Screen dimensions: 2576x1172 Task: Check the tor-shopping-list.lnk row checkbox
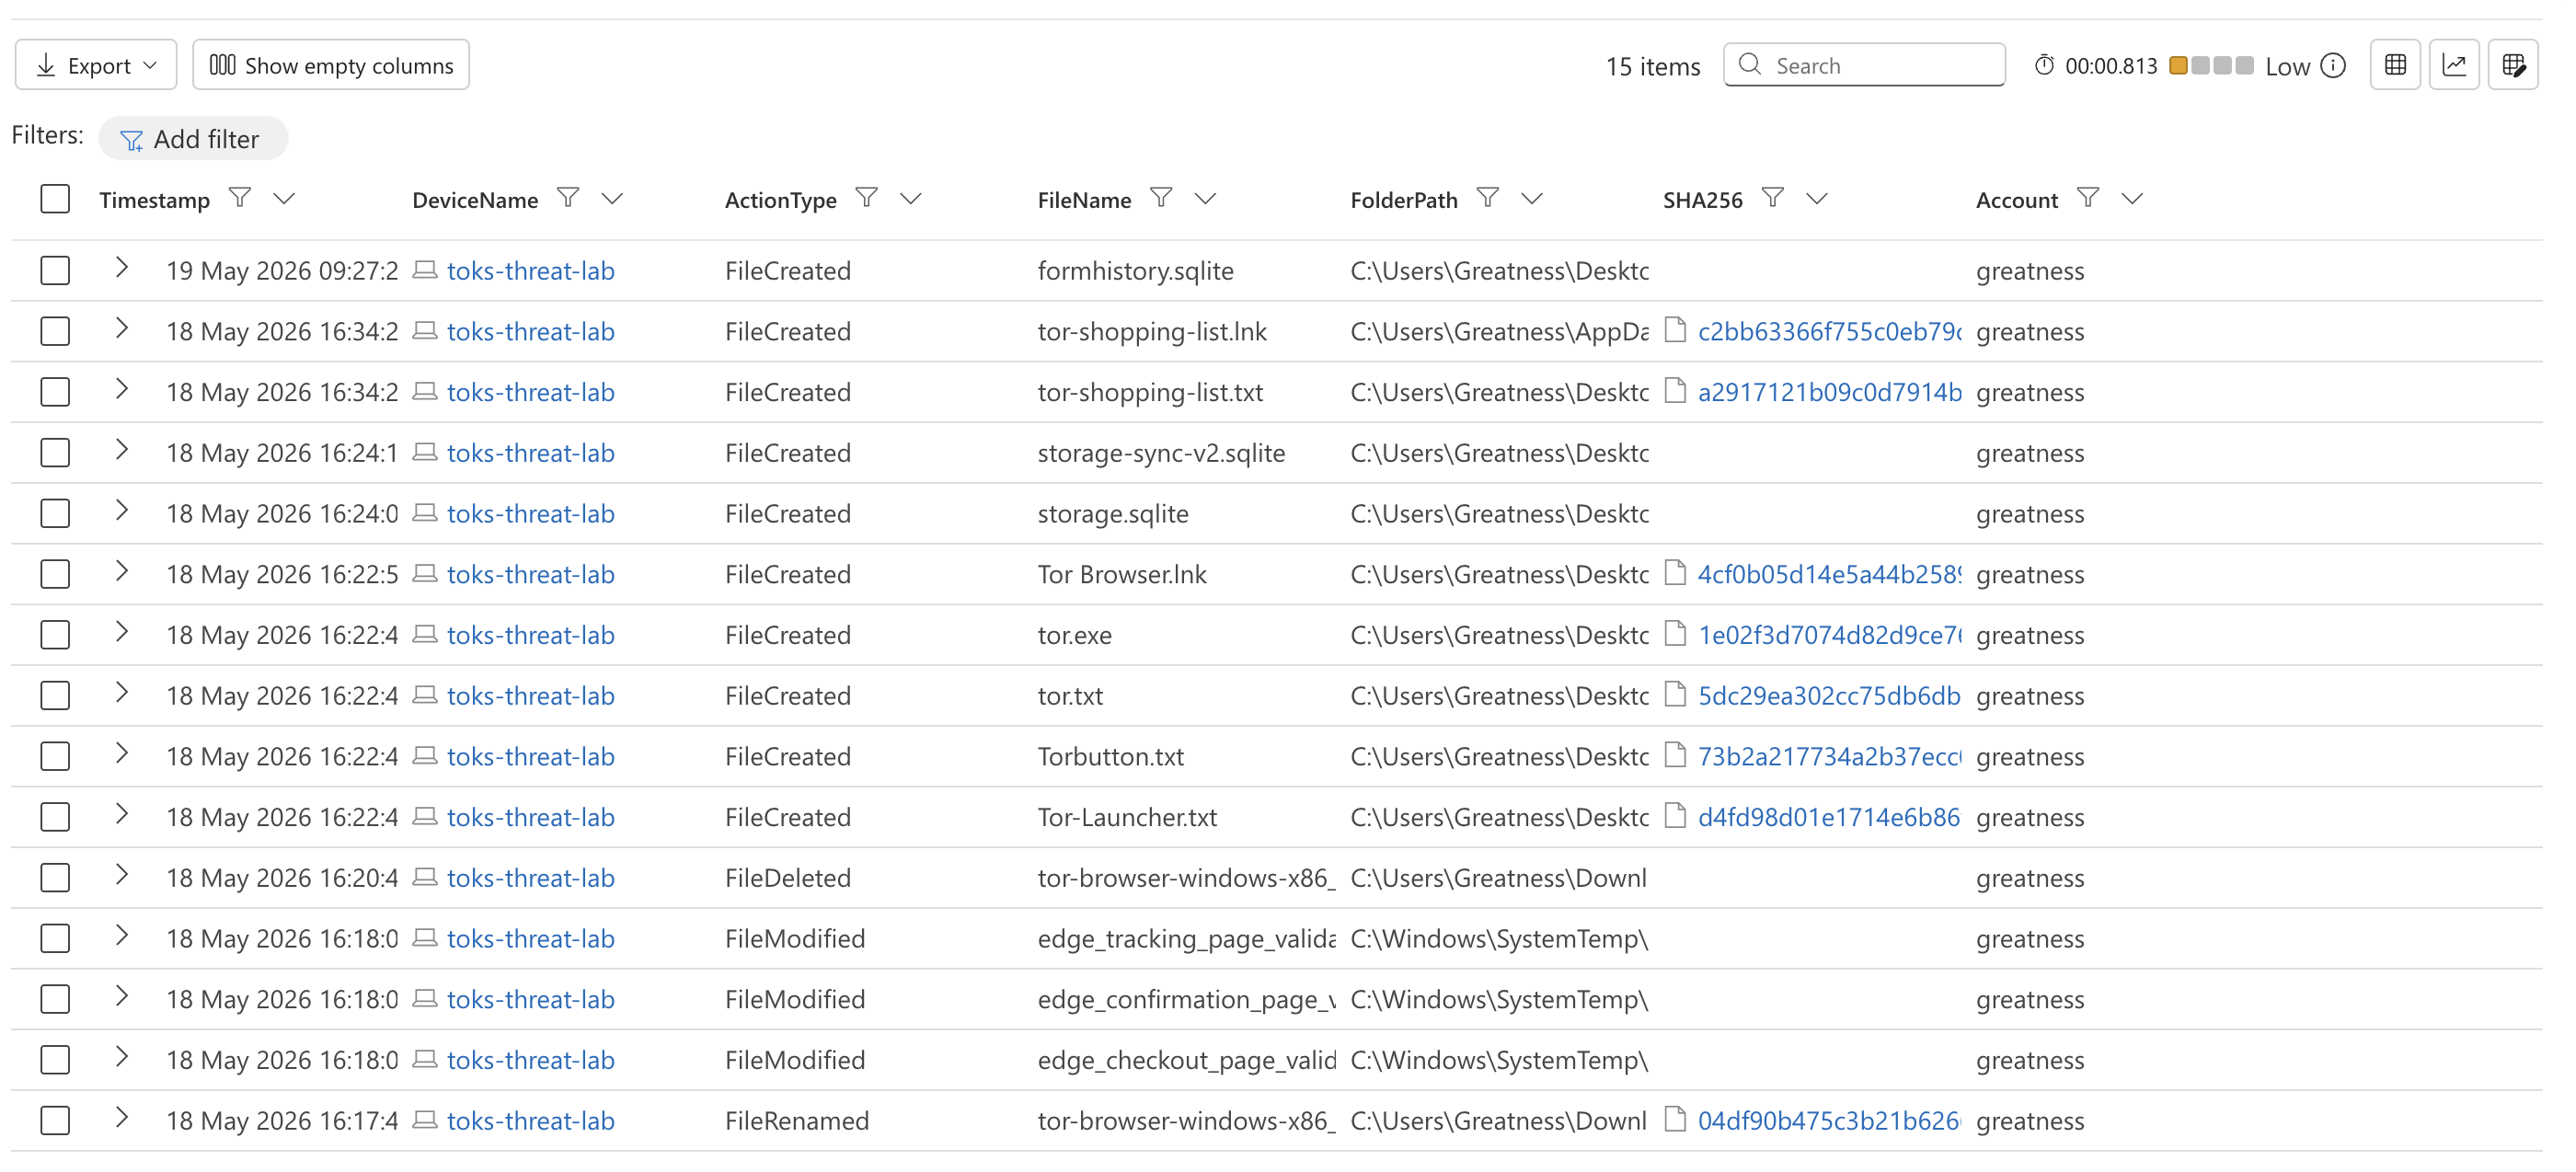55,331
